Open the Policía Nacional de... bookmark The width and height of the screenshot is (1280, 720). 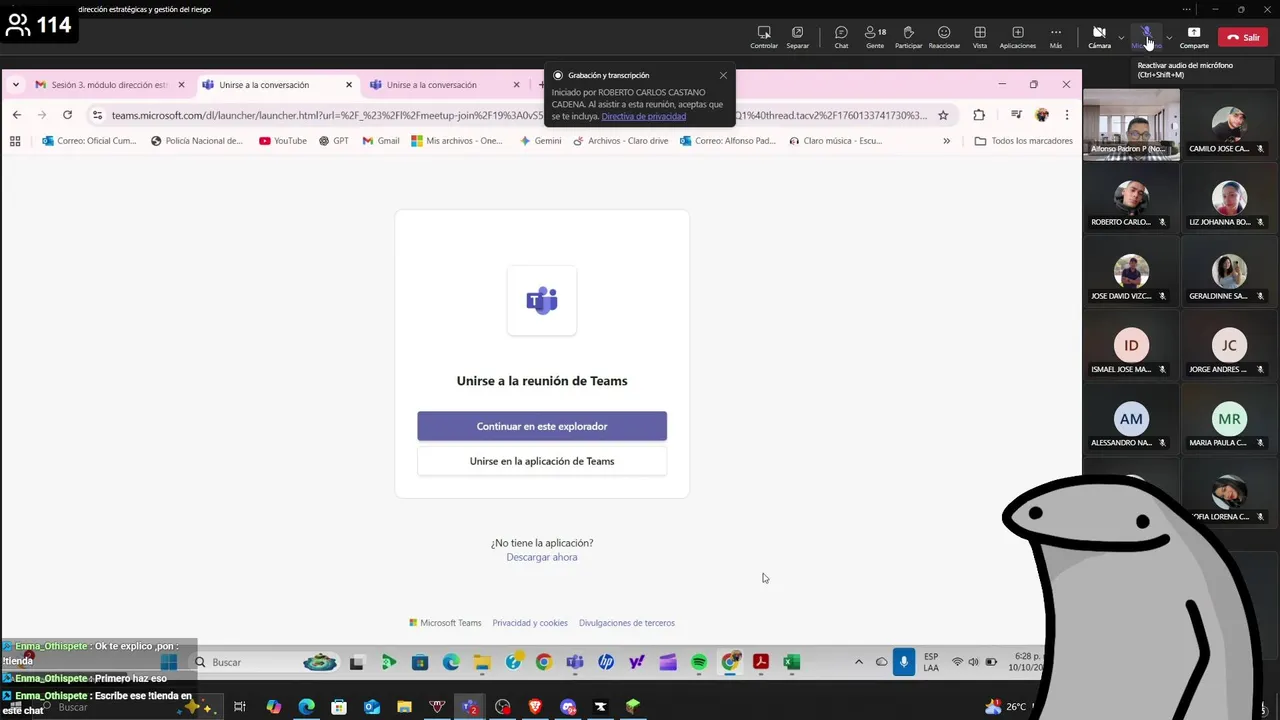[197, 141]
